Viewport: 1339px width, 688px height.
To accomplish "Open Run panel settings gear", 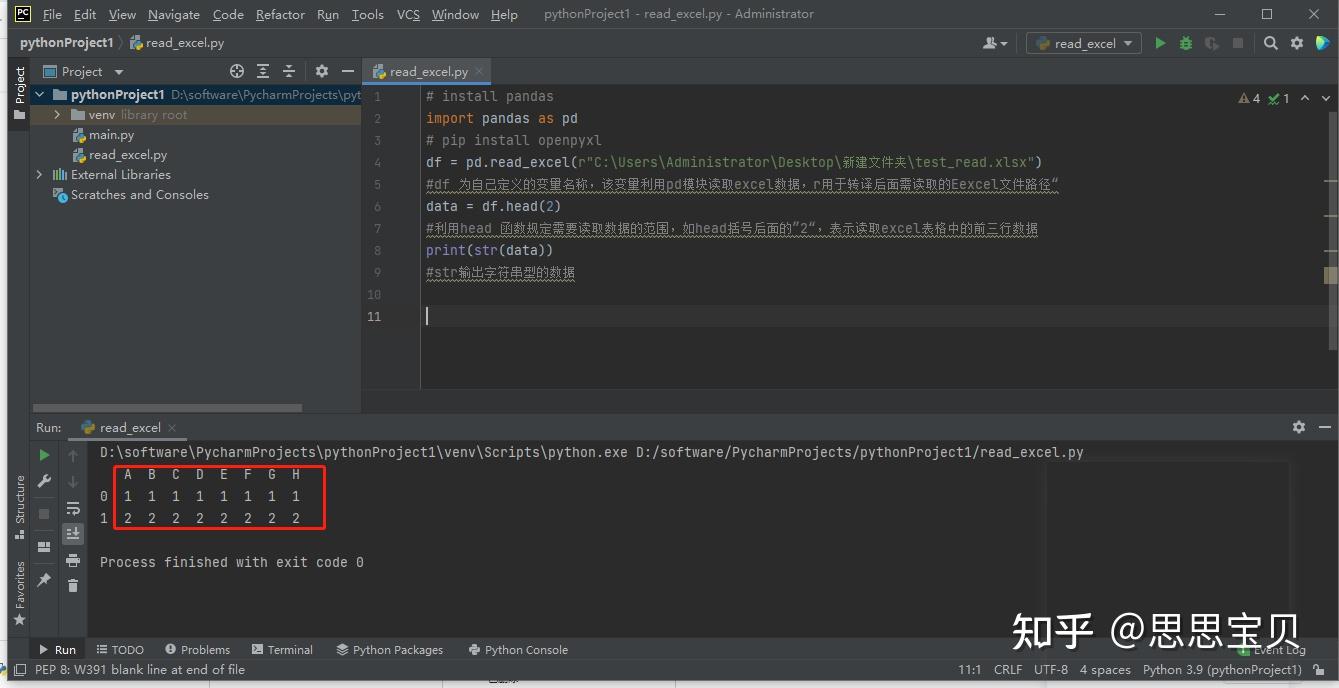I will (x=1298, y=427).
